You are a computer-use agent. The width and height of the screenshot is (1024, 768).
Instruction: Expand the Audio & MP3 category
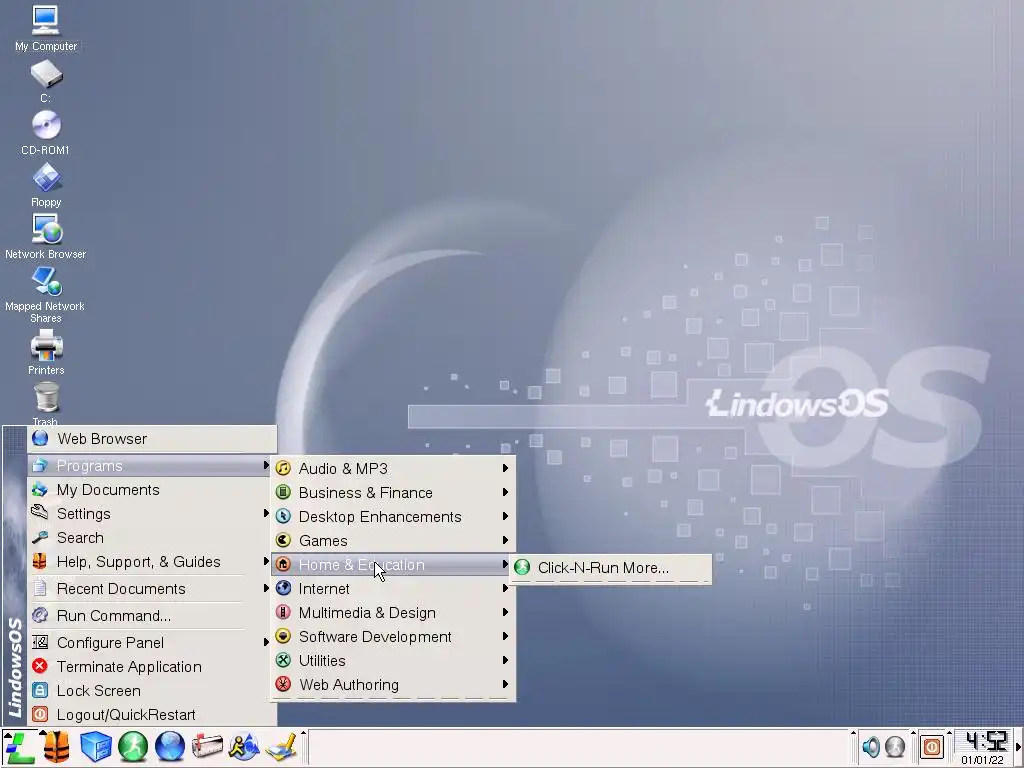pyautogui.click(x=392, y=469)
